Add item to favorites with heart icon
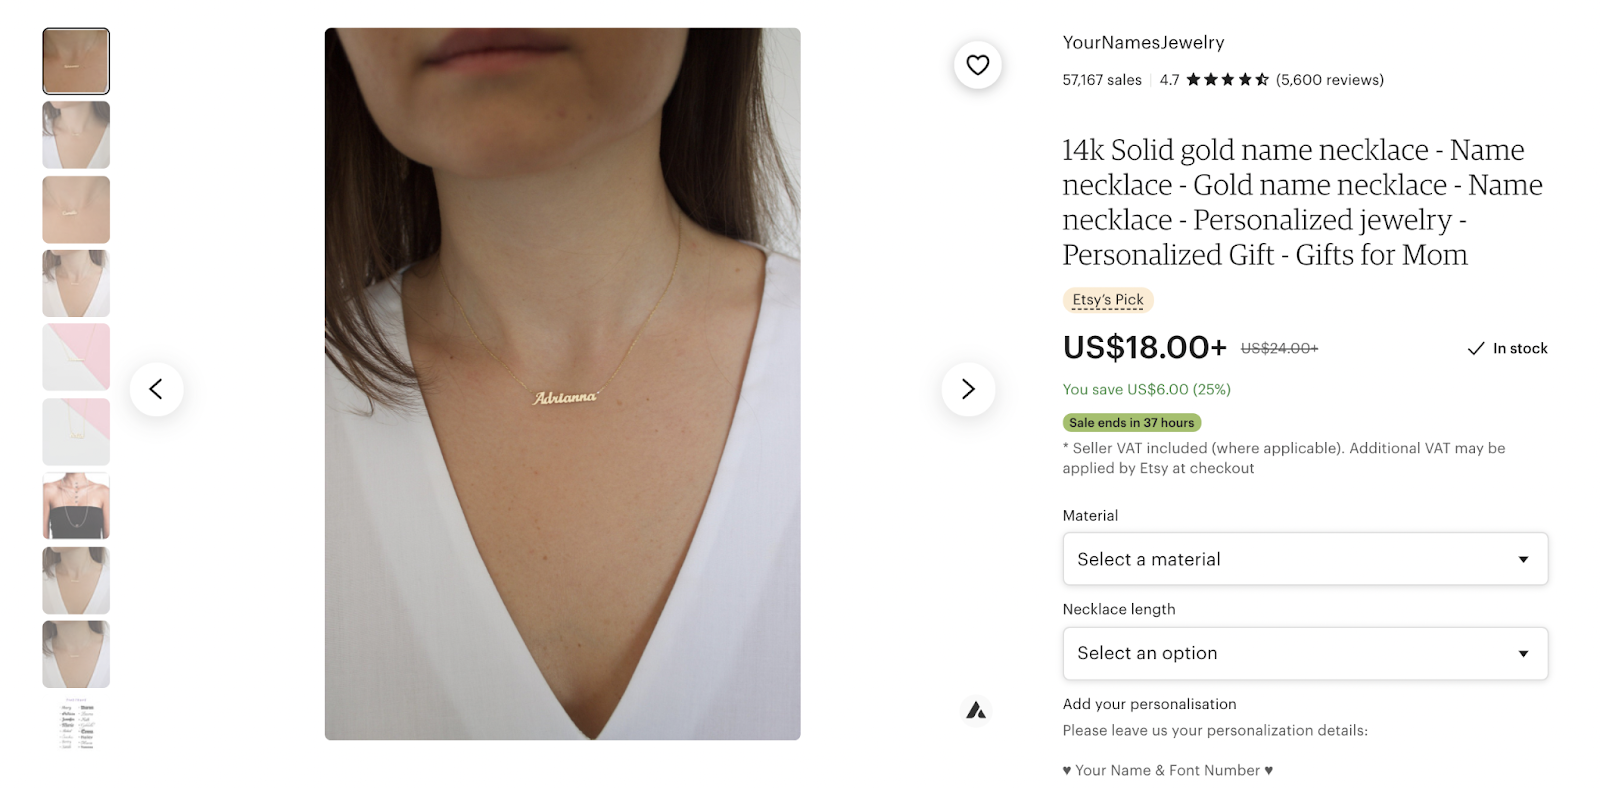Viewport: 1600px width, 788px height. [x=977, y=65]
